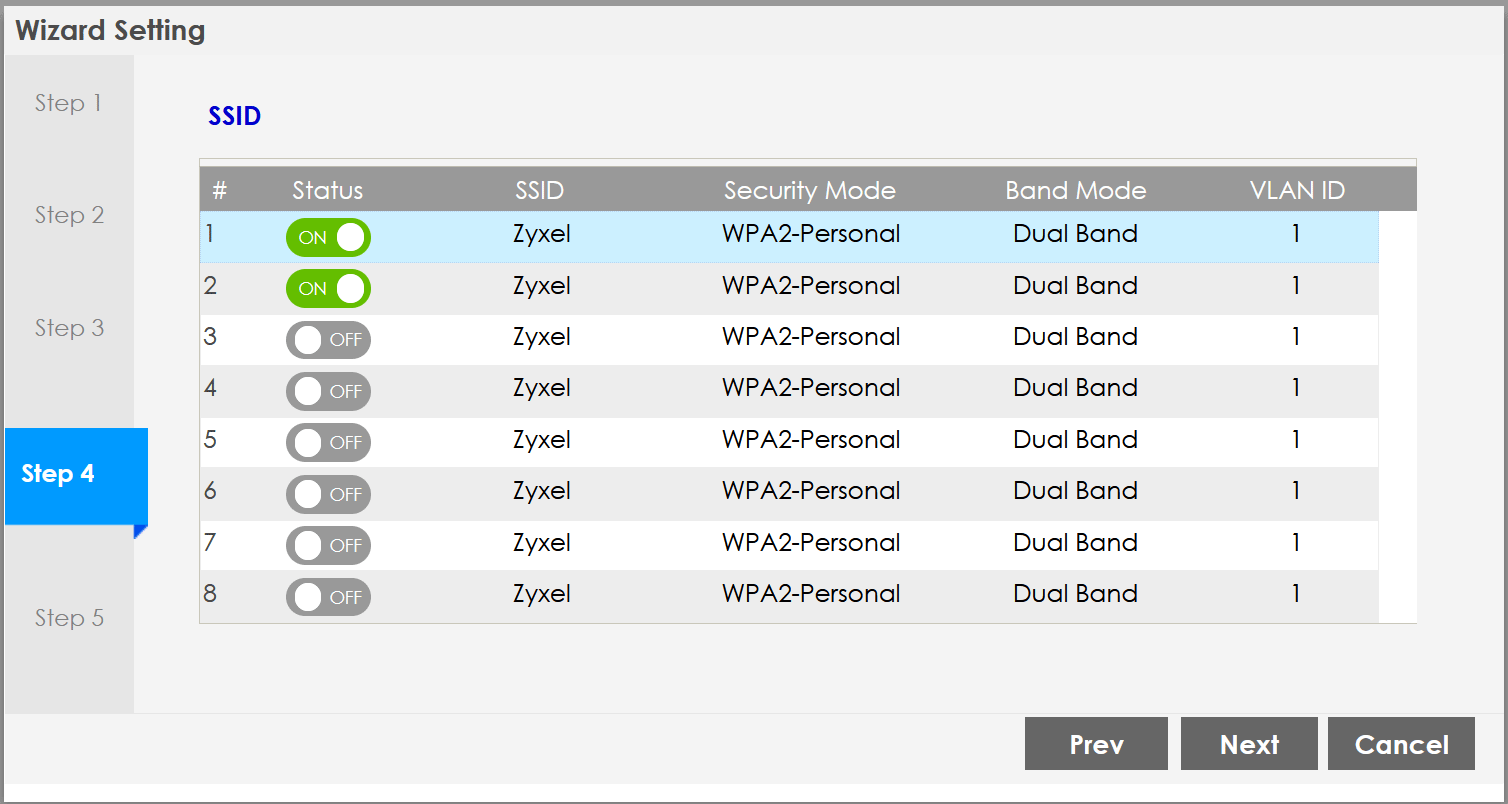This screenshot has height=804, width=1508.
Task: Cancel the wizard setup
Action: click(1401, 744)
